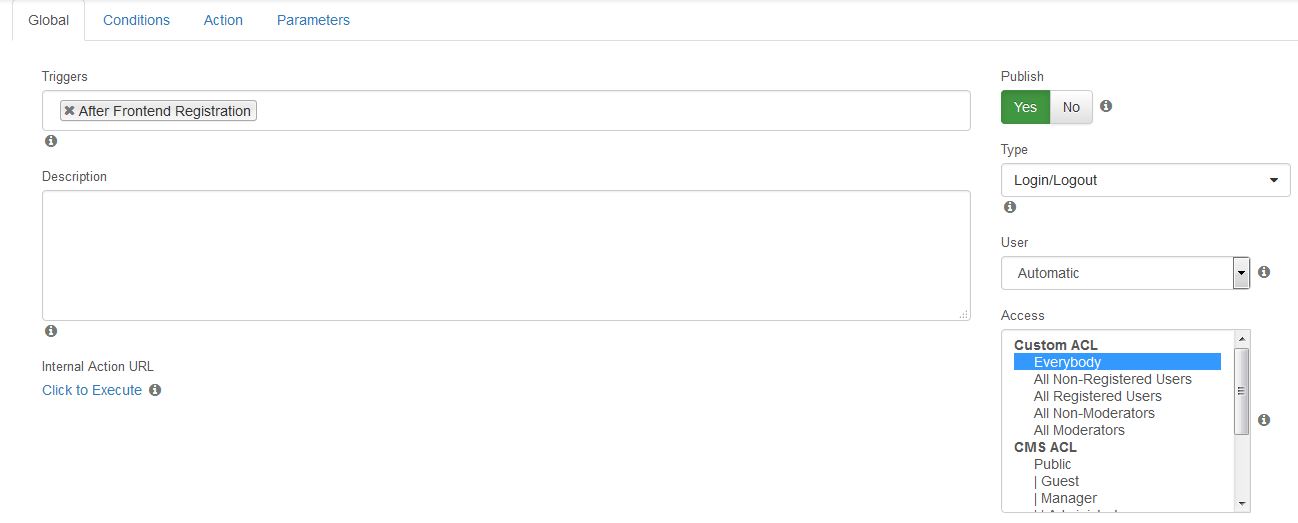This screenshot has height=523, width=1298.
Task: Click the info icon beside Access list
Action: point(1264,420)
